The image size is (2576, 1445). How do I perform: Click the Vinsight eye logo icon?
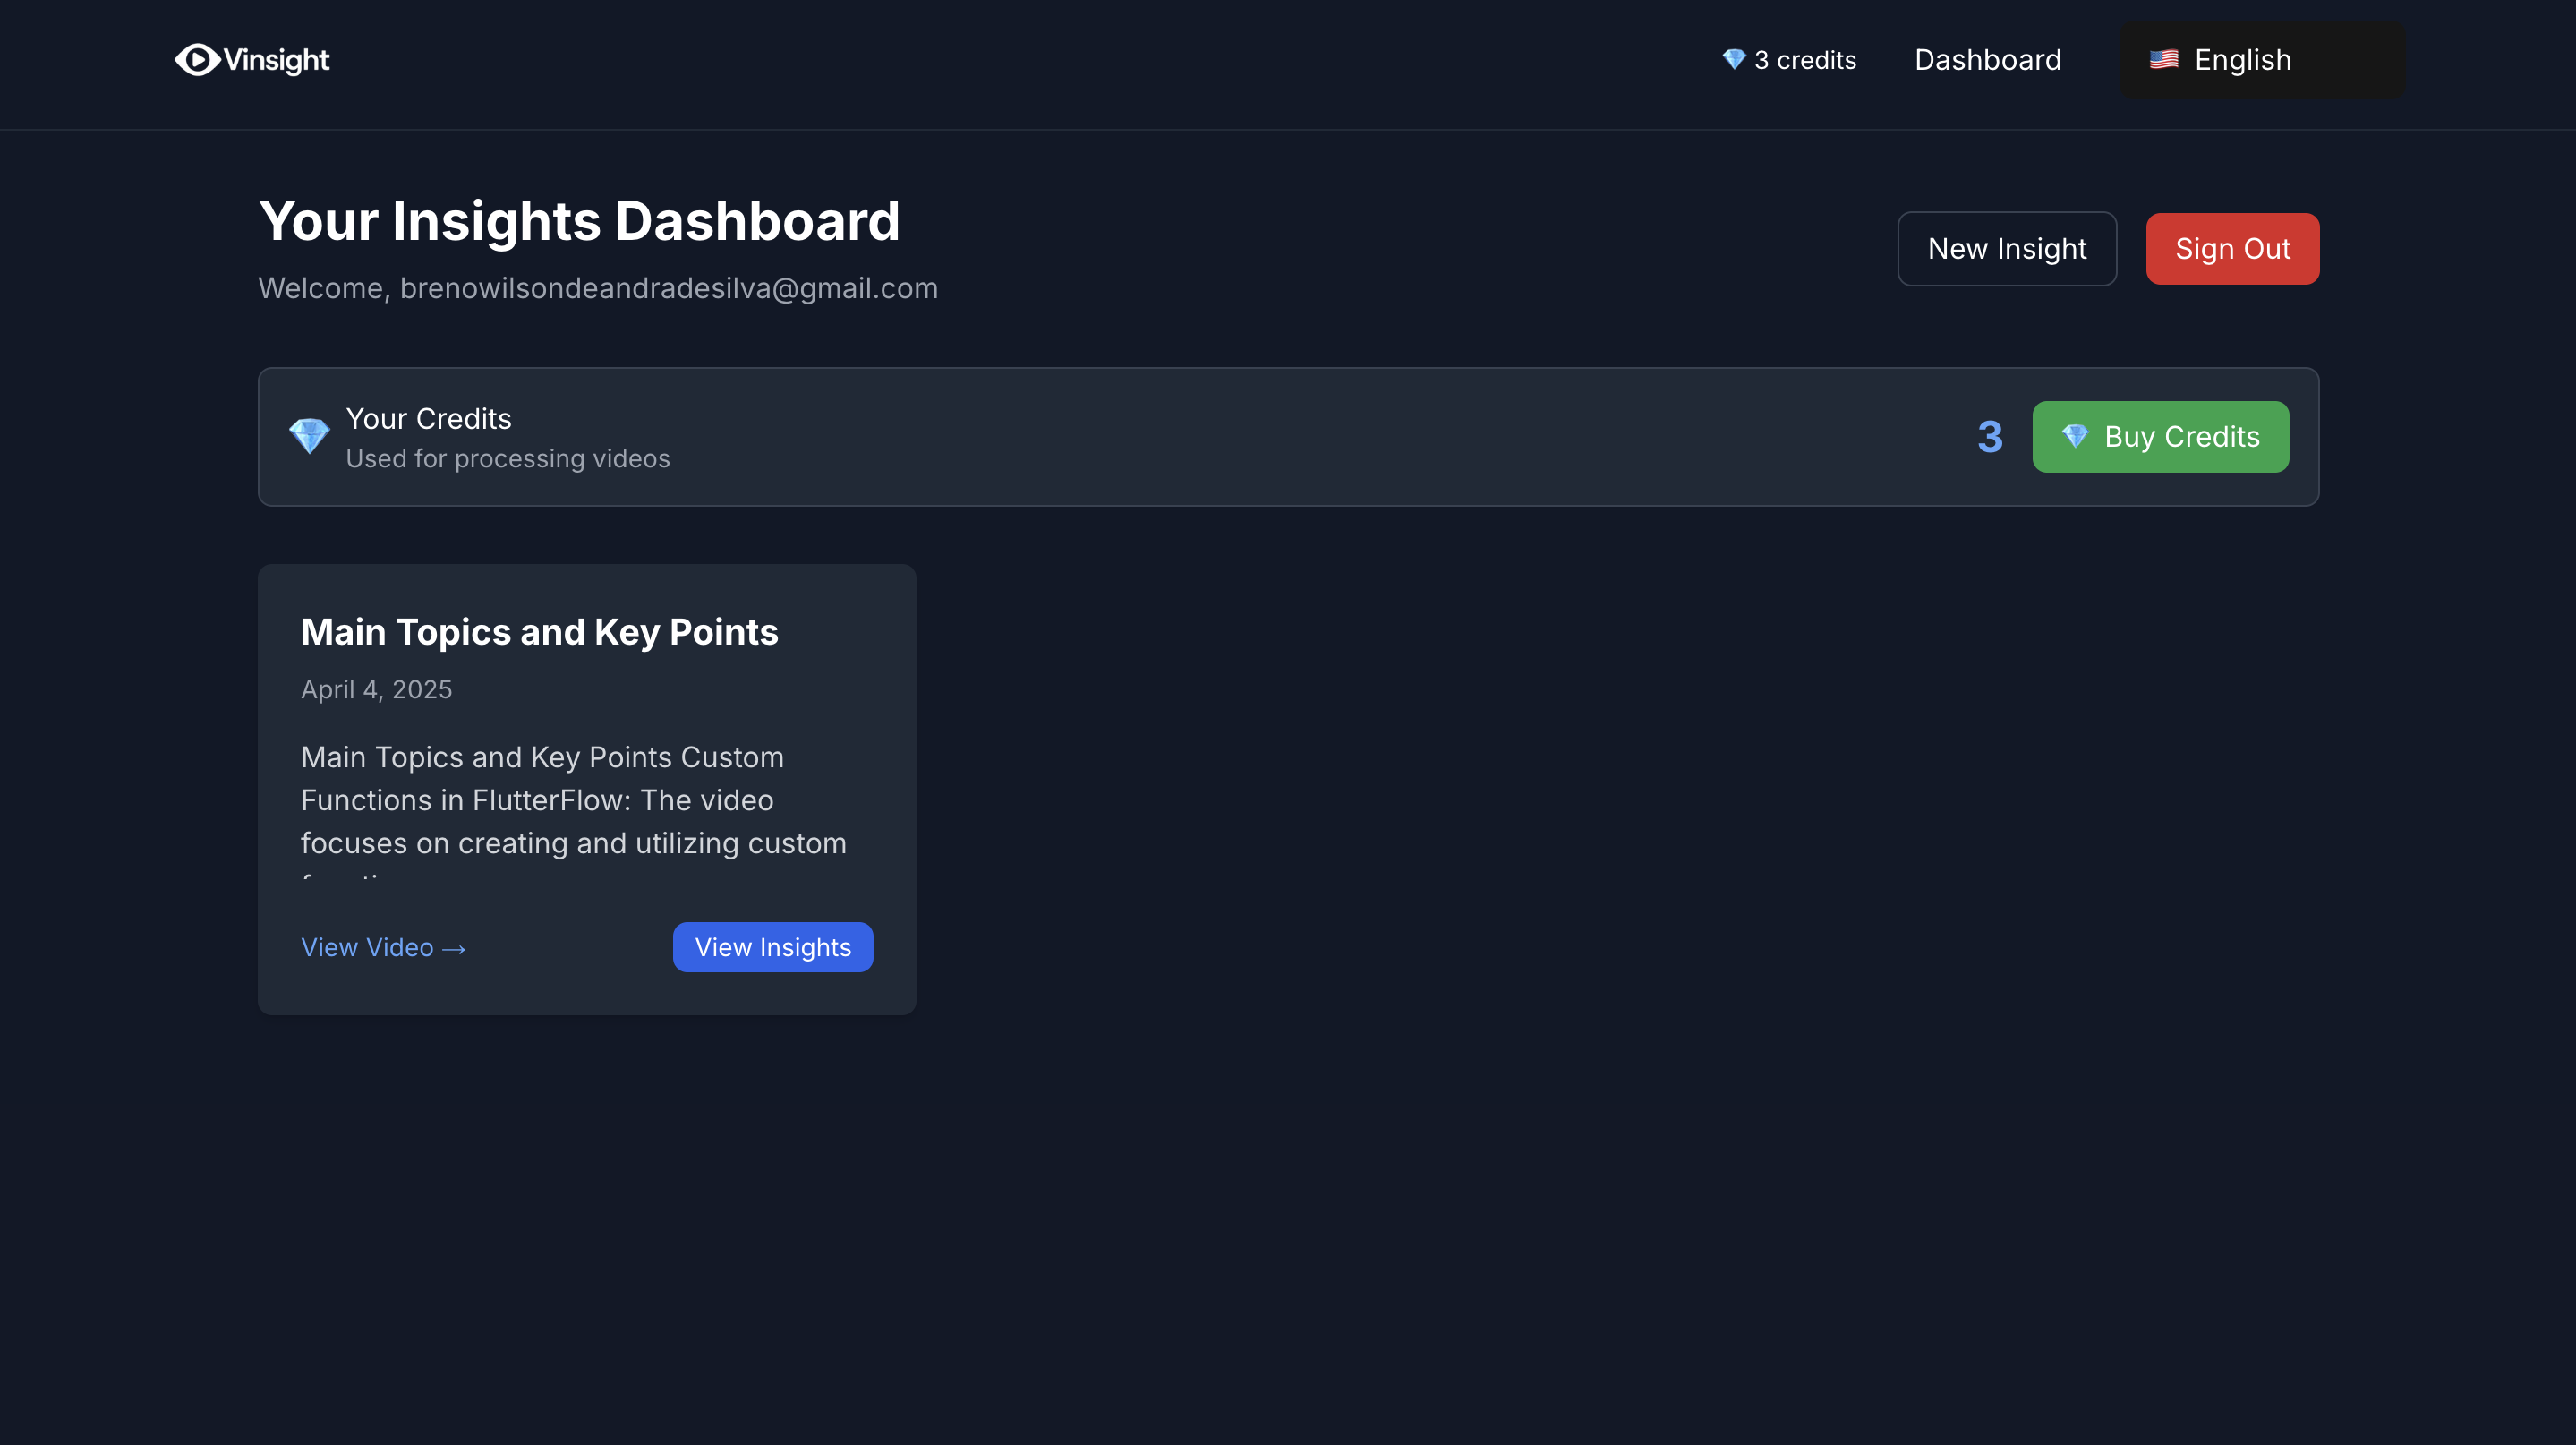tap(197, 60)
